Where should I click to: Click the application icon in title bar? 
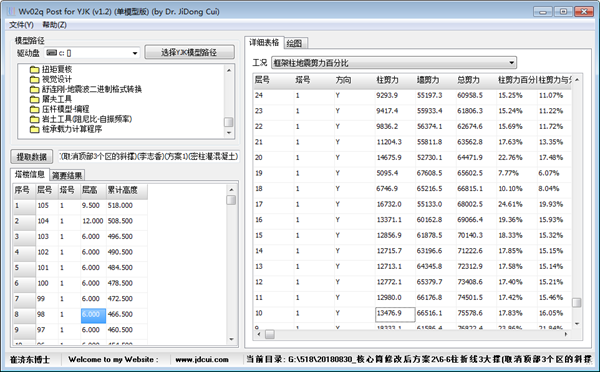click(x=11, y=11)
